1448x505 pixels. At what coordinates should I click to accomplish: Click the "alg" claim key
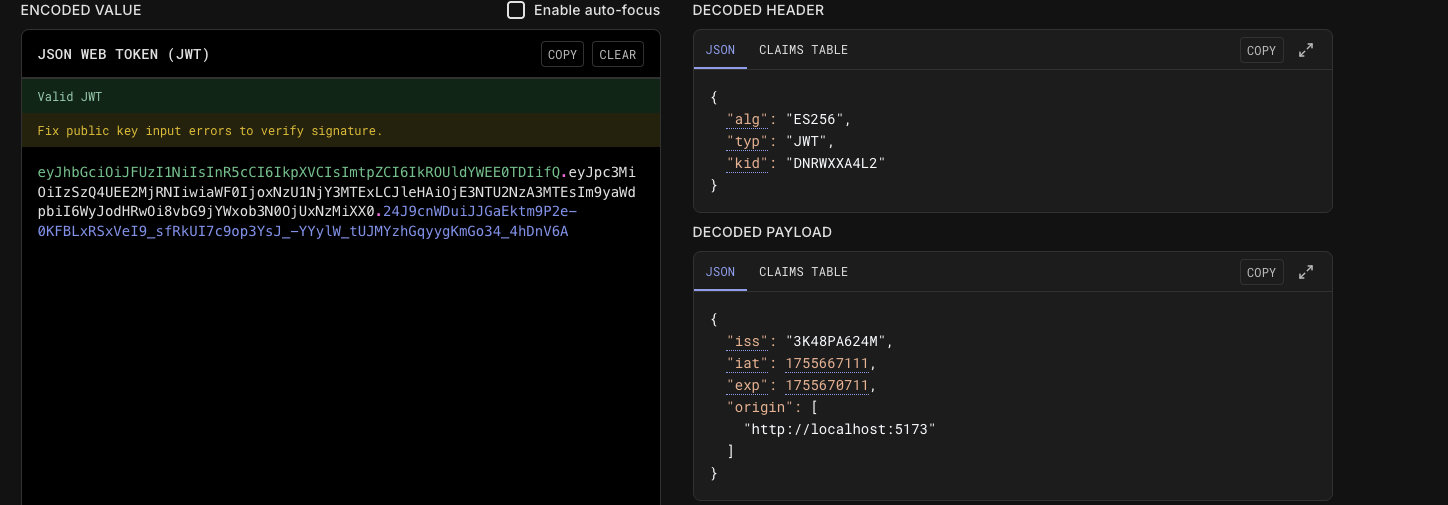coord(748,119)
